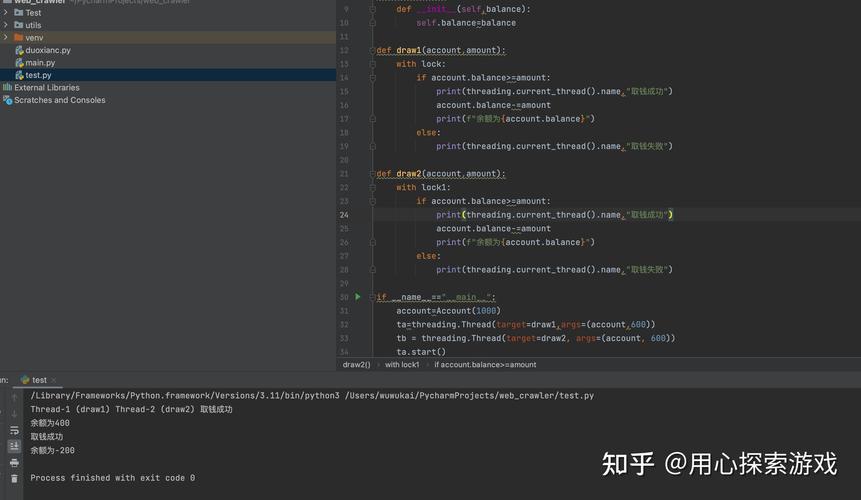Expand the Test folder

[5, 12]
